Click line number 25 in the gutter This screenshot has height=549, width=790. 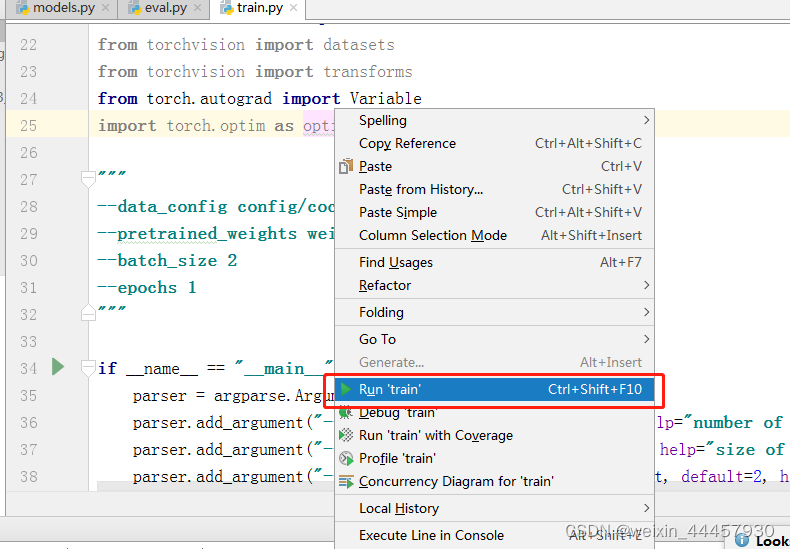(29, 125)
